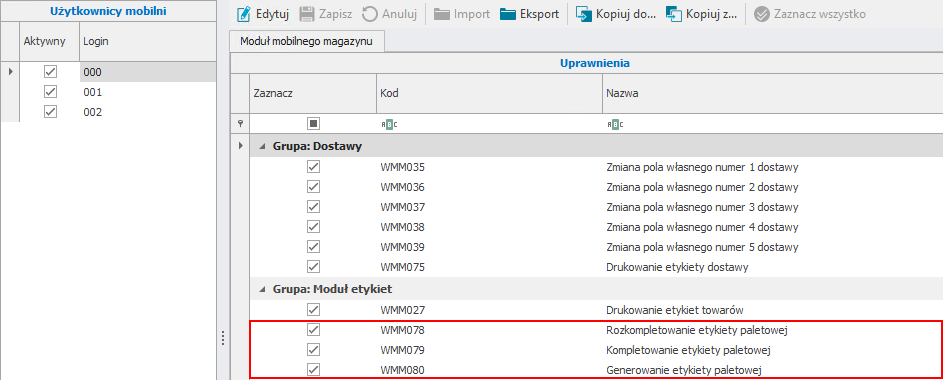Click the Kopiuj do... icon

coord(584,14)
